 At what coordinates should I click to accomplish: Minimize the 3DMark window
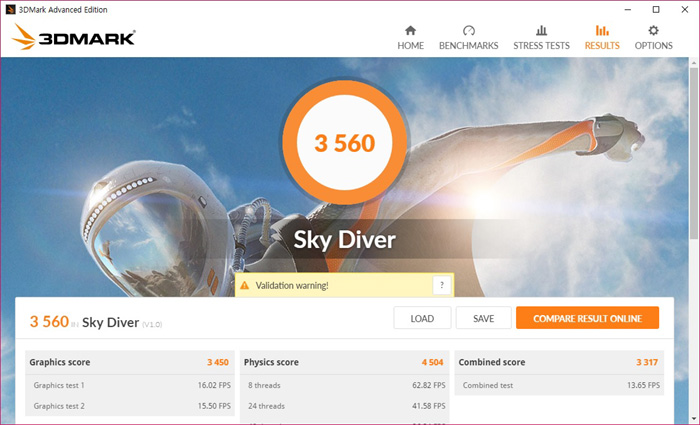(628, 9)
